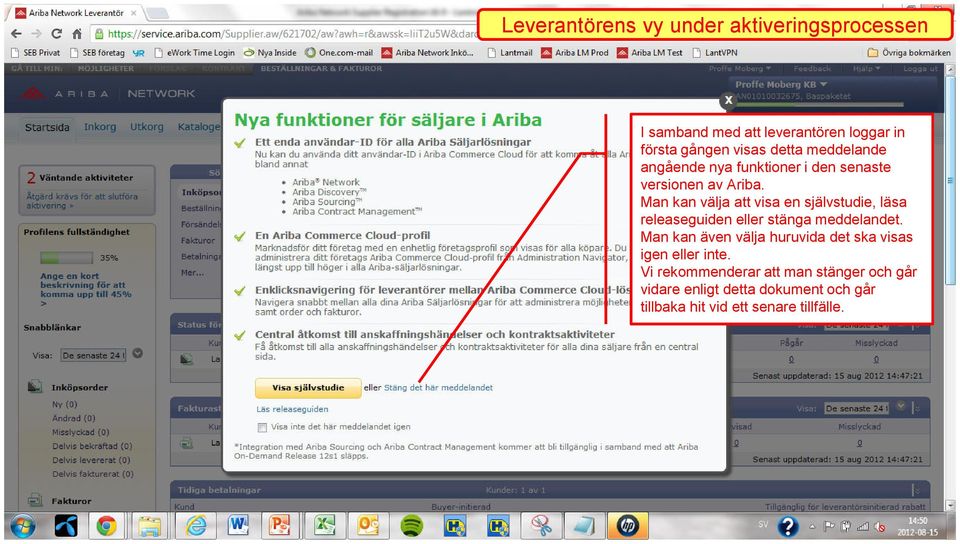The height and width of the screenshot is (544, 960).
Task: Click the browser home icon
Action: point(77,34)
